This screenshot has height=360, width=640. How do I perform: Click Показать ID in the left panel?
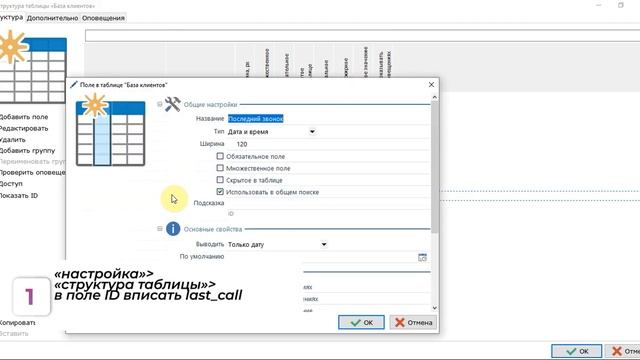tap(19, 196)
